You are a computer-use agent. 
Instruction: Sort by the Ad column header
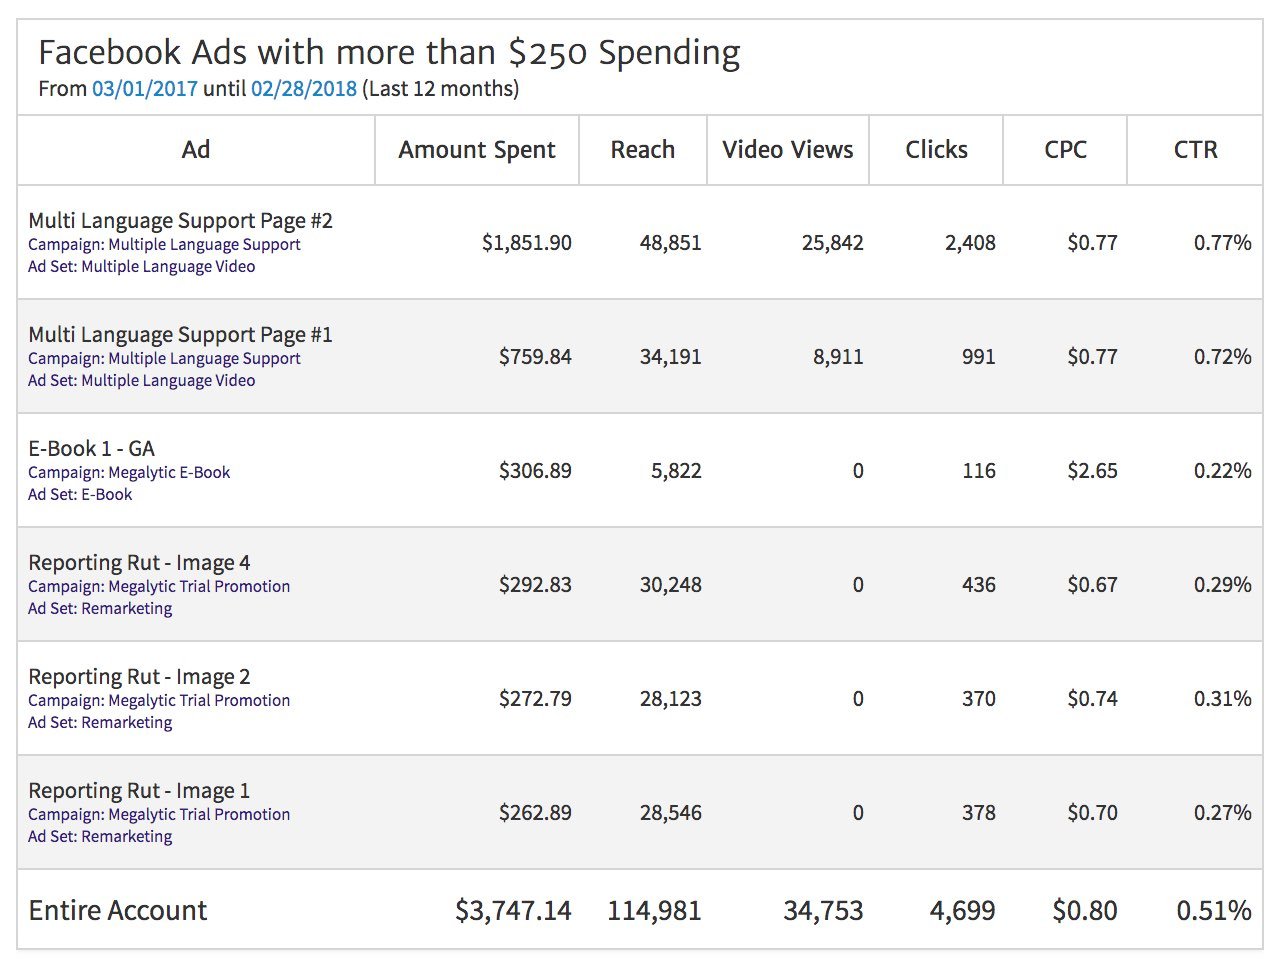point(196,150)
